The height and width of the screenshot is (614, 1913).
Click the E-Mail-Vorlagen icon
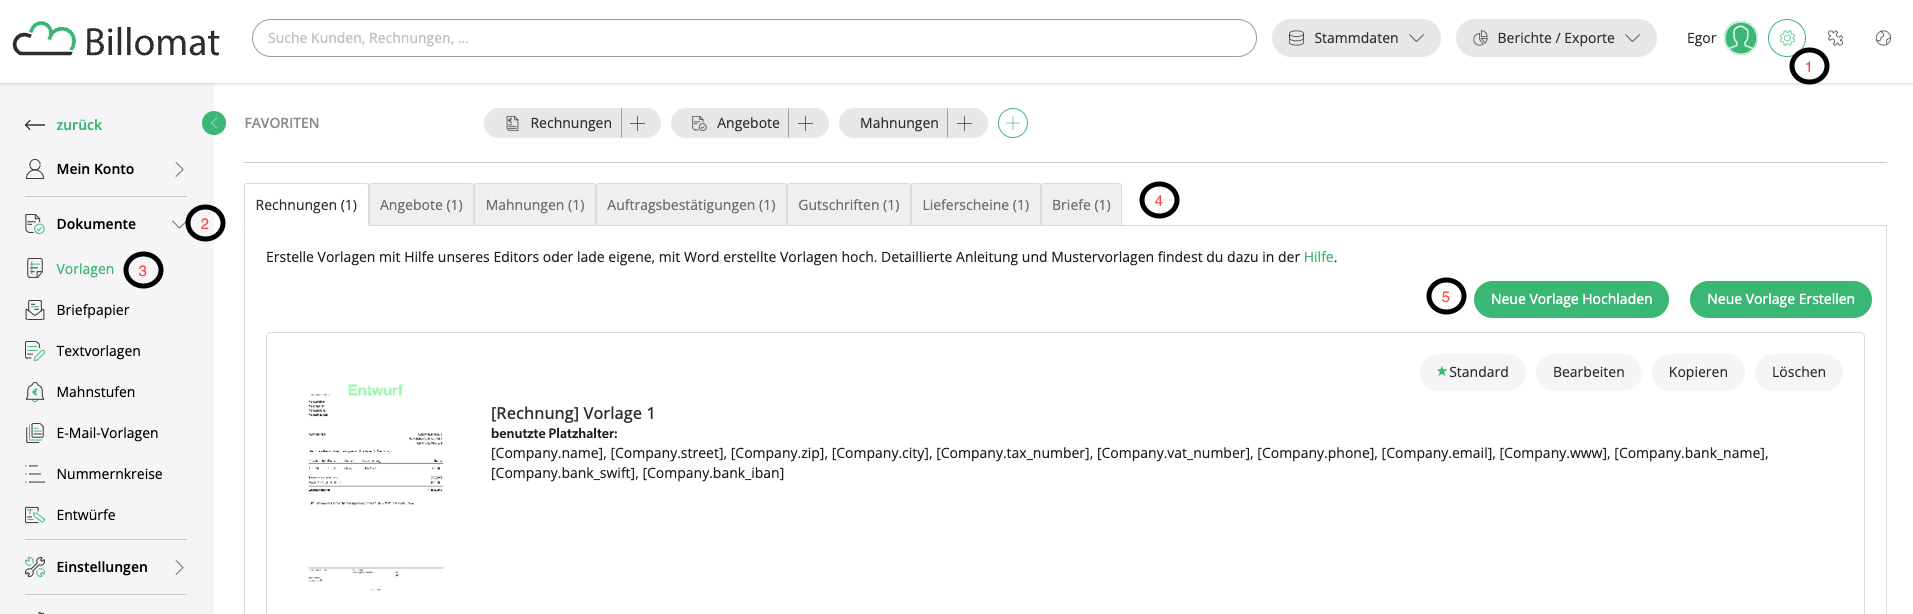[x=35, y=433]
